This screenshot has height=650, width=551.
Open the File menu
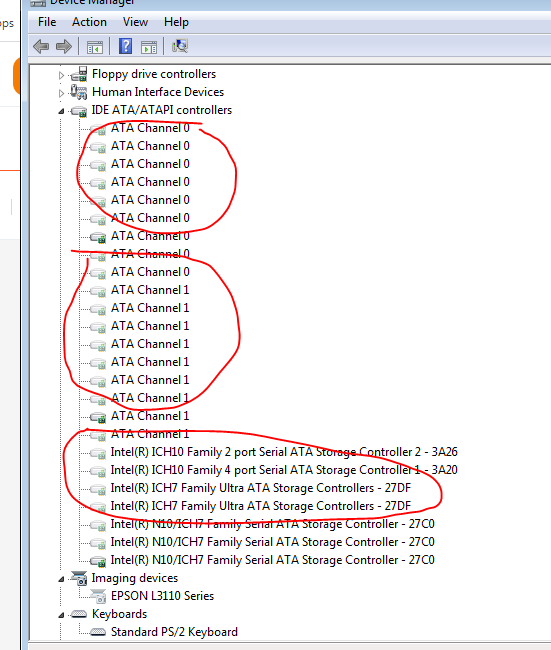(47, 22)
